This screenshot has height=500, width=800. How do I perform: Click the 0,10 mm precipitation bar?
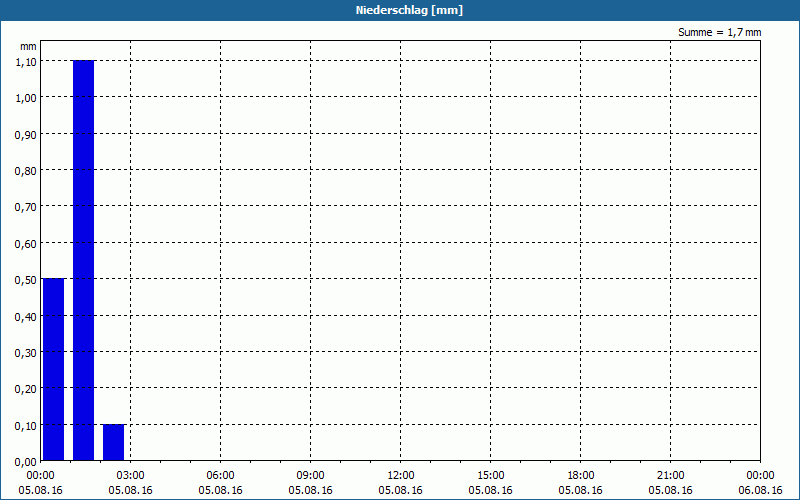tap(114, 442)
